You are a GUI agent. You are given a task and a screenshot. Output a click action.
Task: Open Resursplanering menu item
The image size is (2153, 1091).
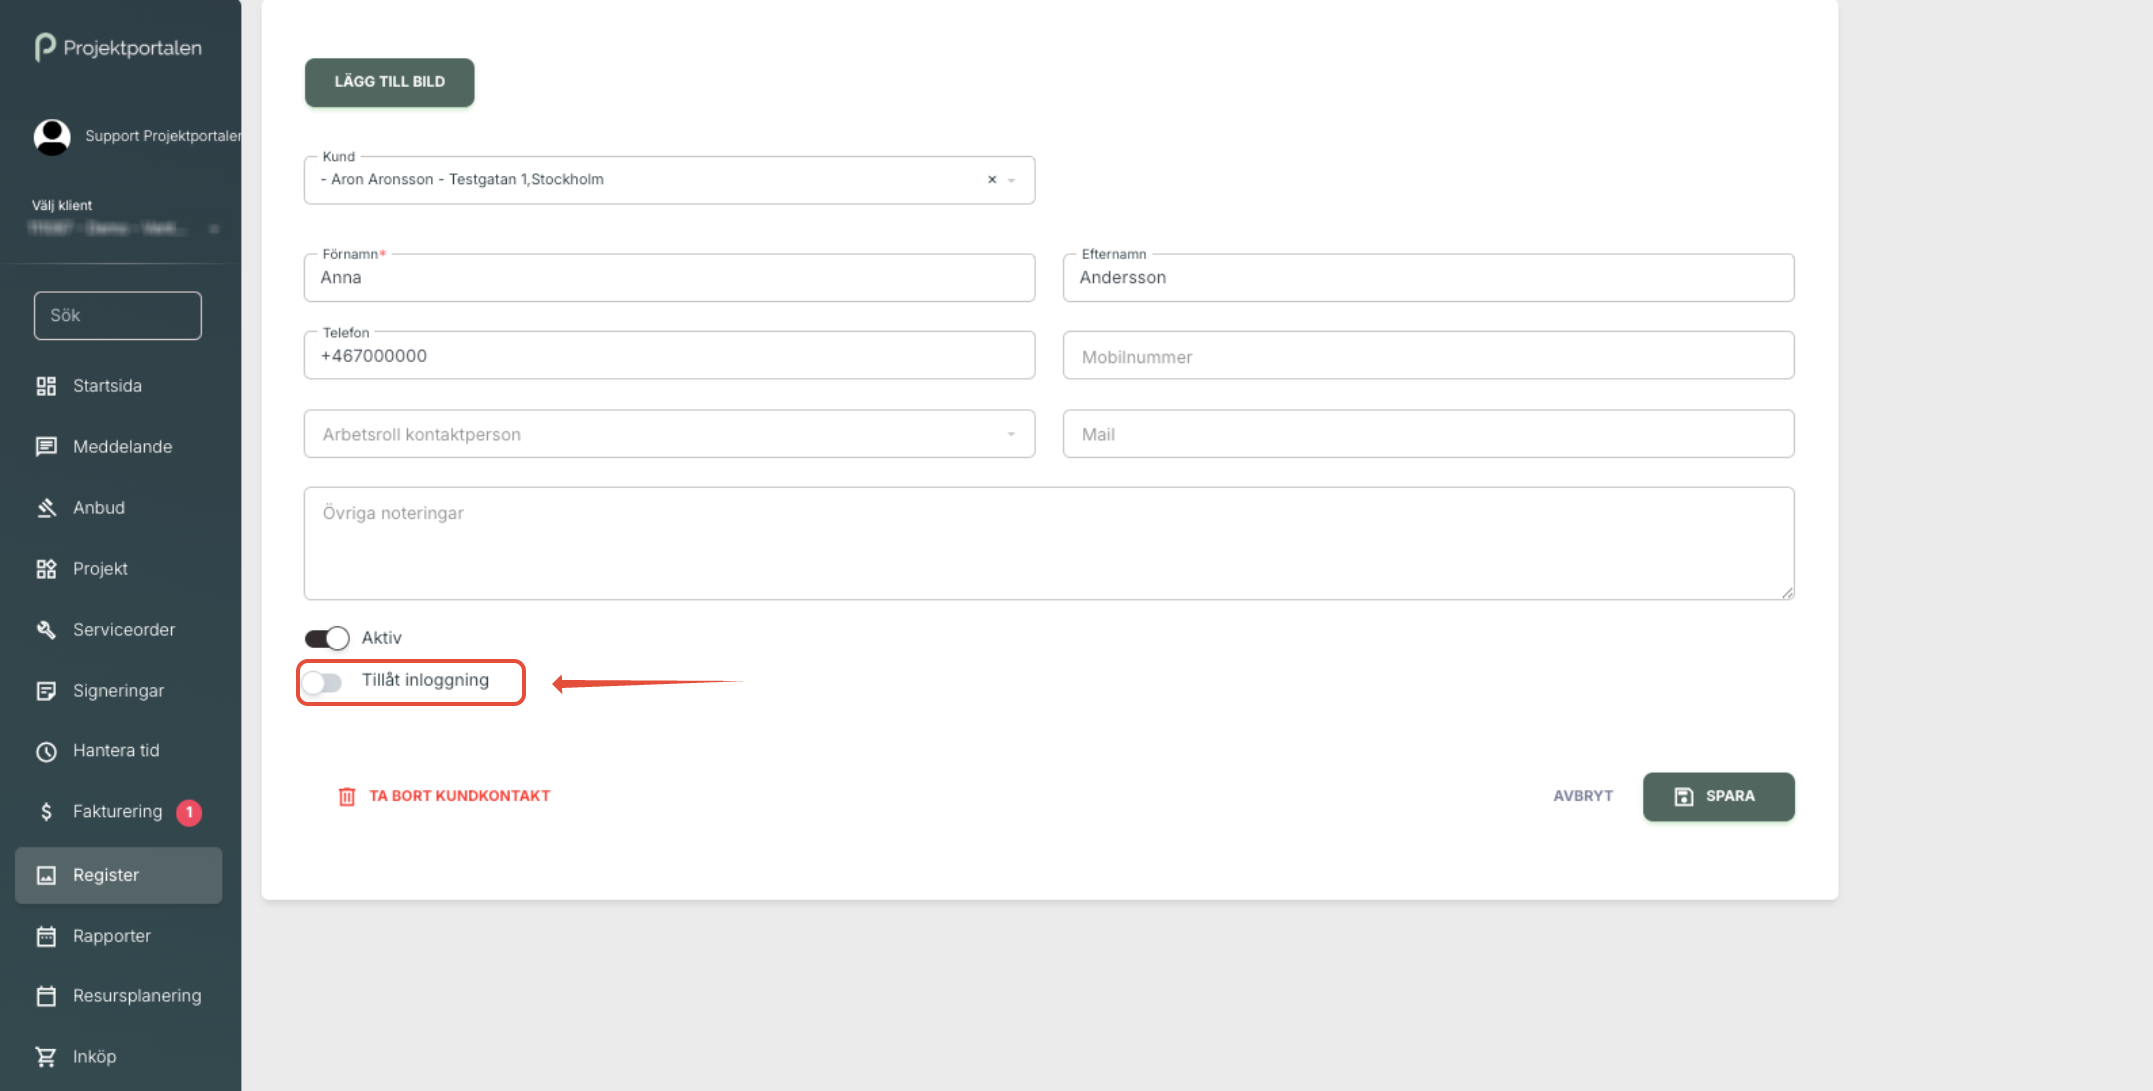pos(136,996)
